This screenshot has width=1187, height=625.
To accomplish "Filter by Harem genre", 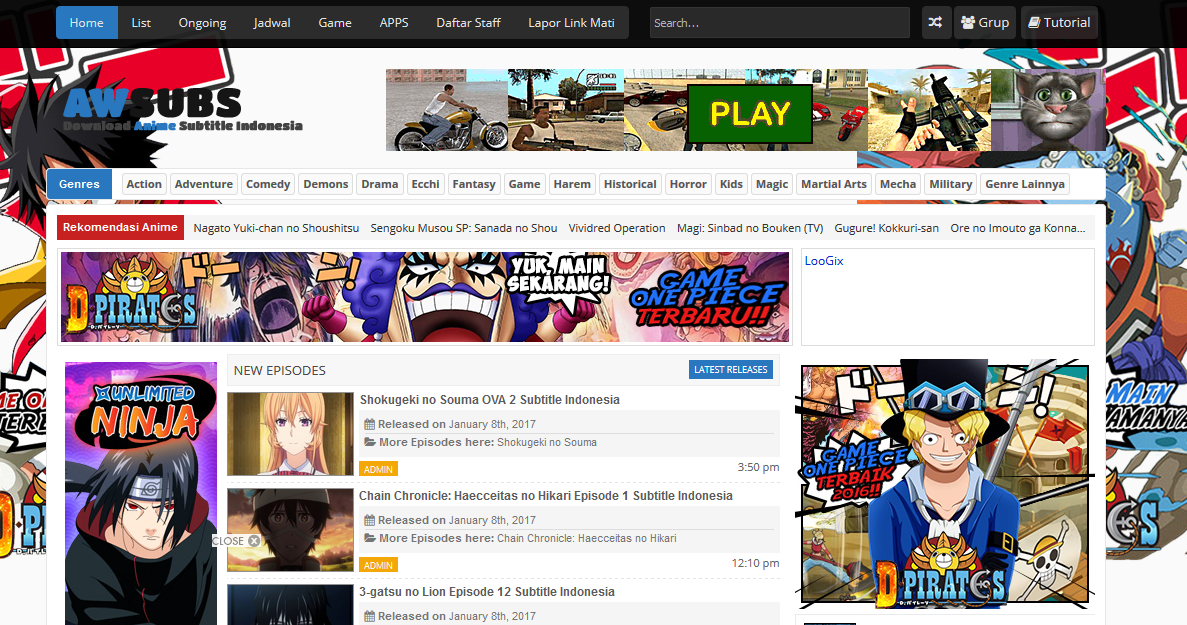I will pyautogui.click(x=572, y=184).
